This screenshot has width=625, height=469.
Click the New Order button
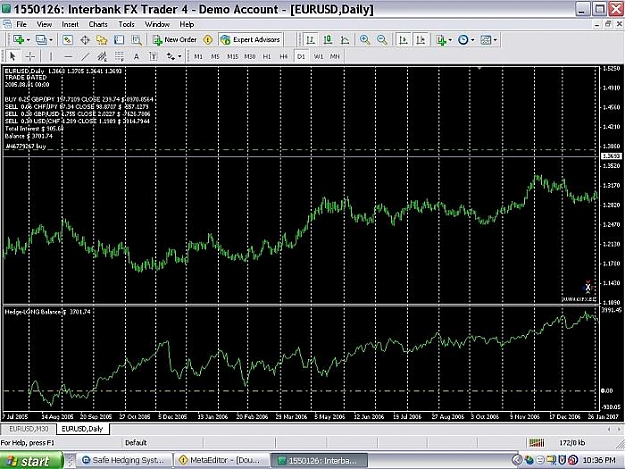tap(175, 40)
